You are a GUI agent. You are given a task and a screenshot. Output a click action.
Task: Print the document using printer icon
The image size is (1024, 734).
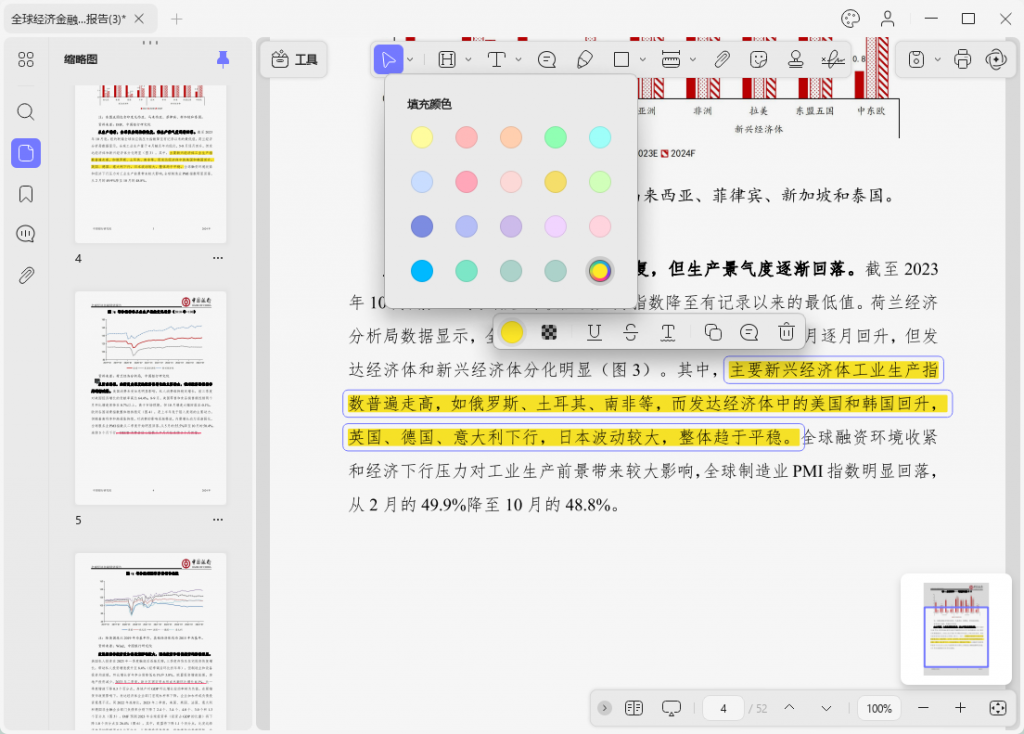[x=962, y=59]
